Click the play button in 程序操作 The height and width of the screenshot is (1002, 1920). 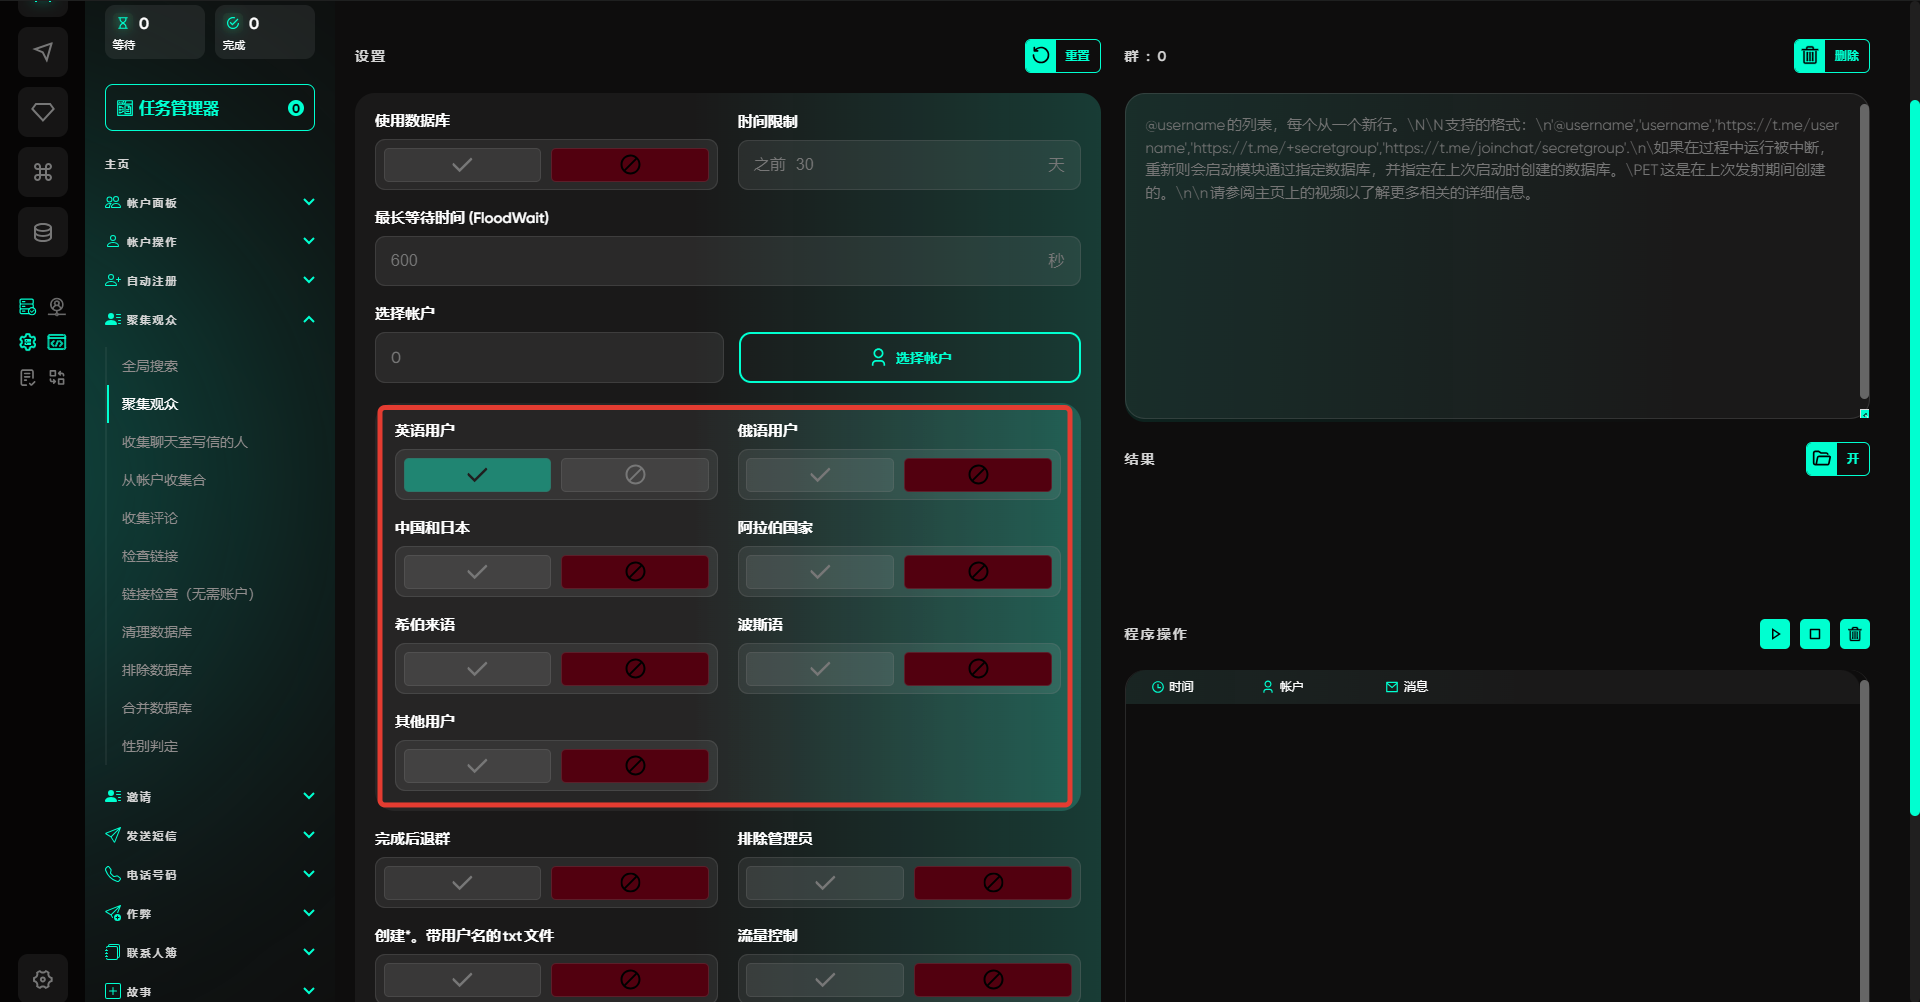pos(1775,634)
